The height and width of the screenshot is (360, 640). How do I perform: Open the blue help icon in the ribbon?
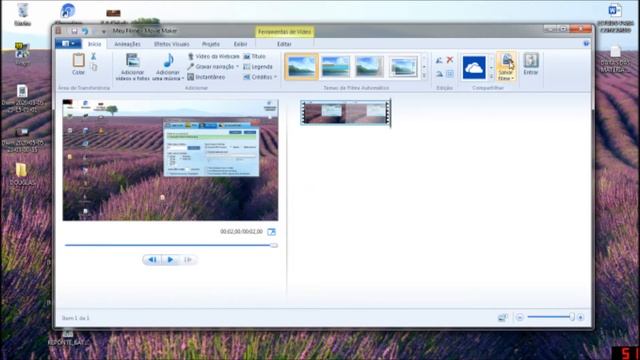point(586,43)
